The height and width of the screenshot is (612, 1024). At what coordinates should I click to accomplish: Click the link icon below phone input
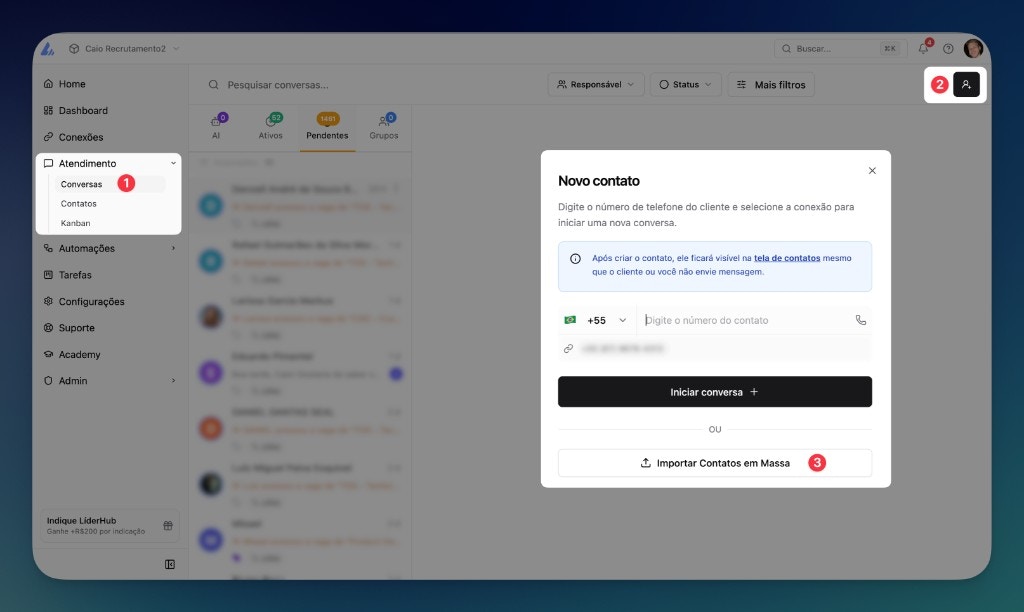click(569, 349)
